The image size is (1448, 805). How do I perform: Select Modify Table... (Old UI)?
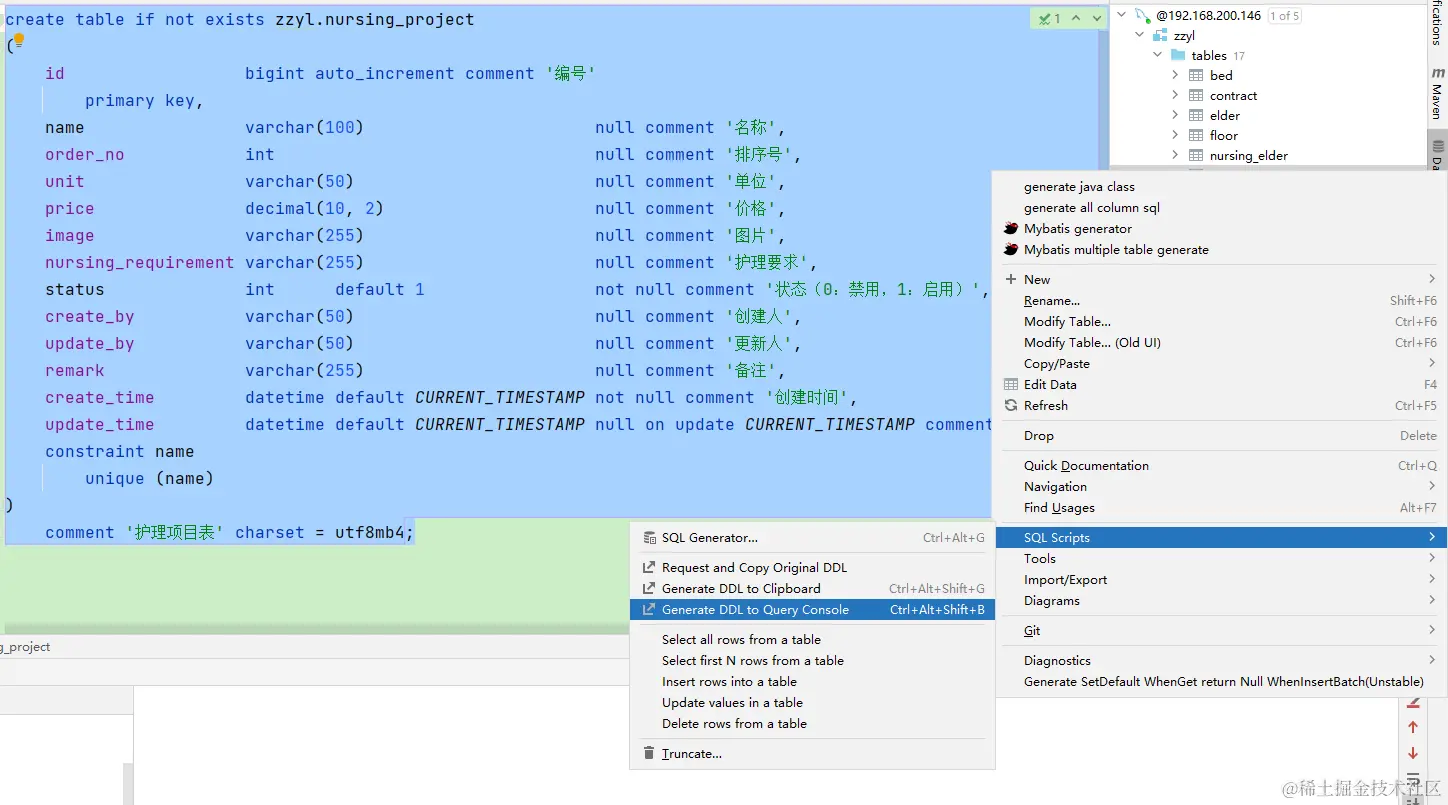point(1221,343)
